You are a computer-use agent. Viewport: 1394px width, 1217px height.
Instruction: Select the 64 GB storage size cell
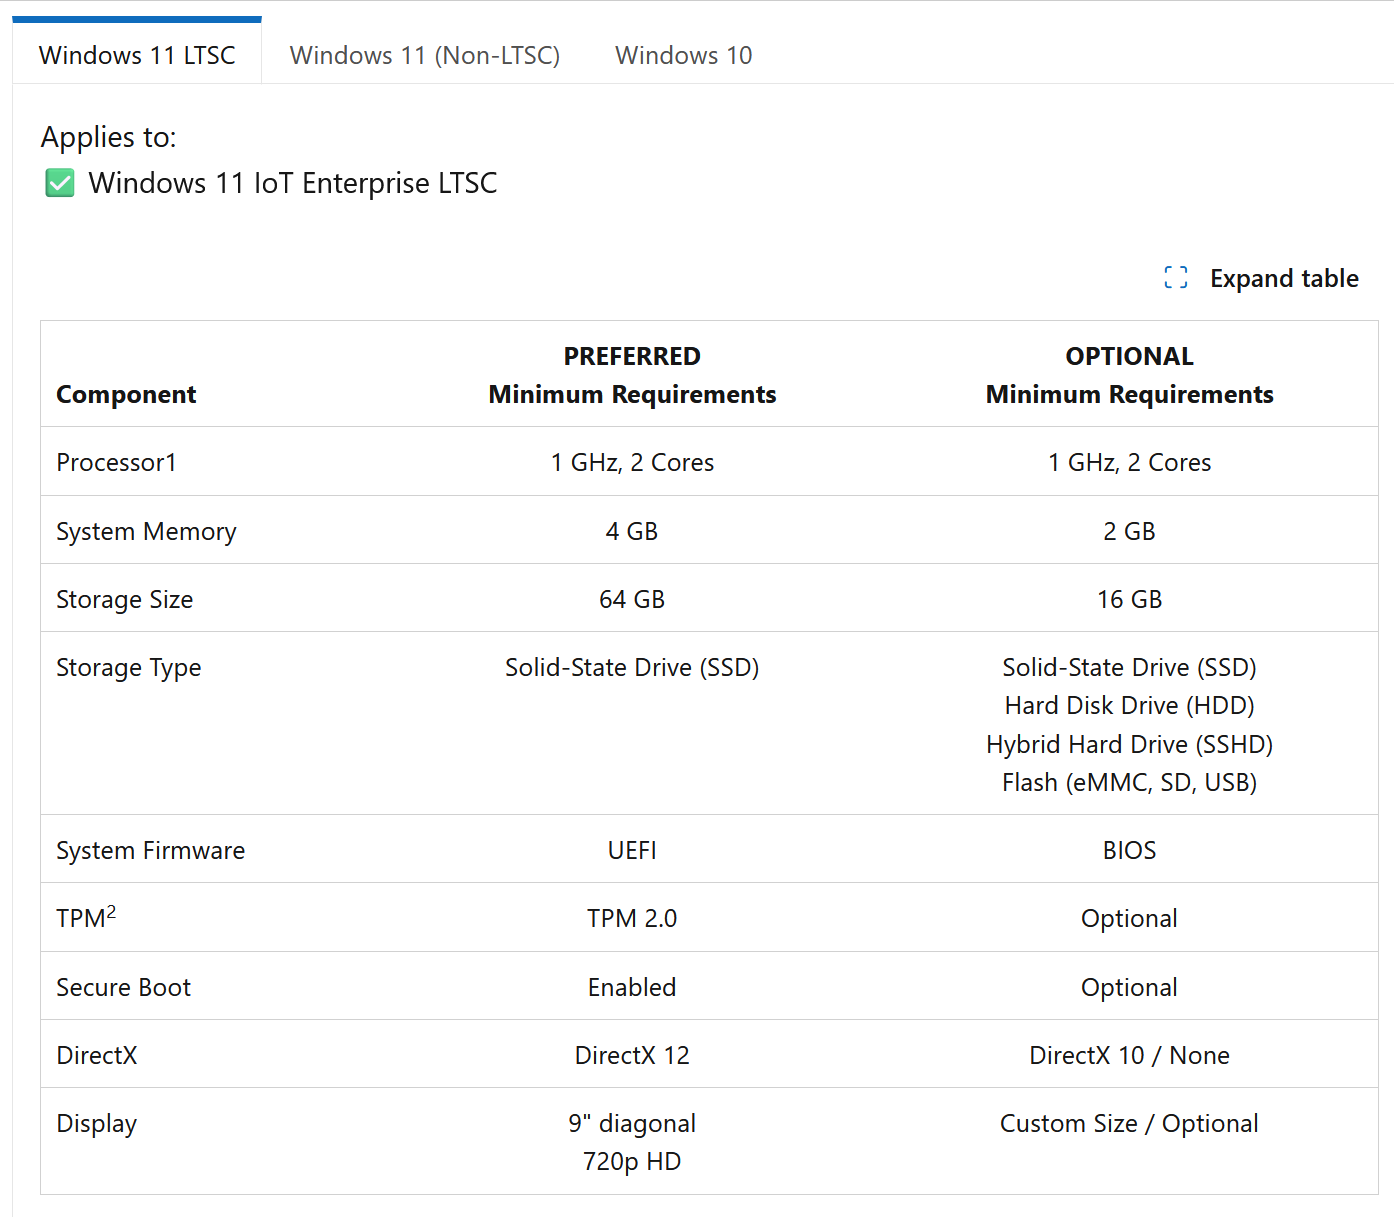(632, 599)
